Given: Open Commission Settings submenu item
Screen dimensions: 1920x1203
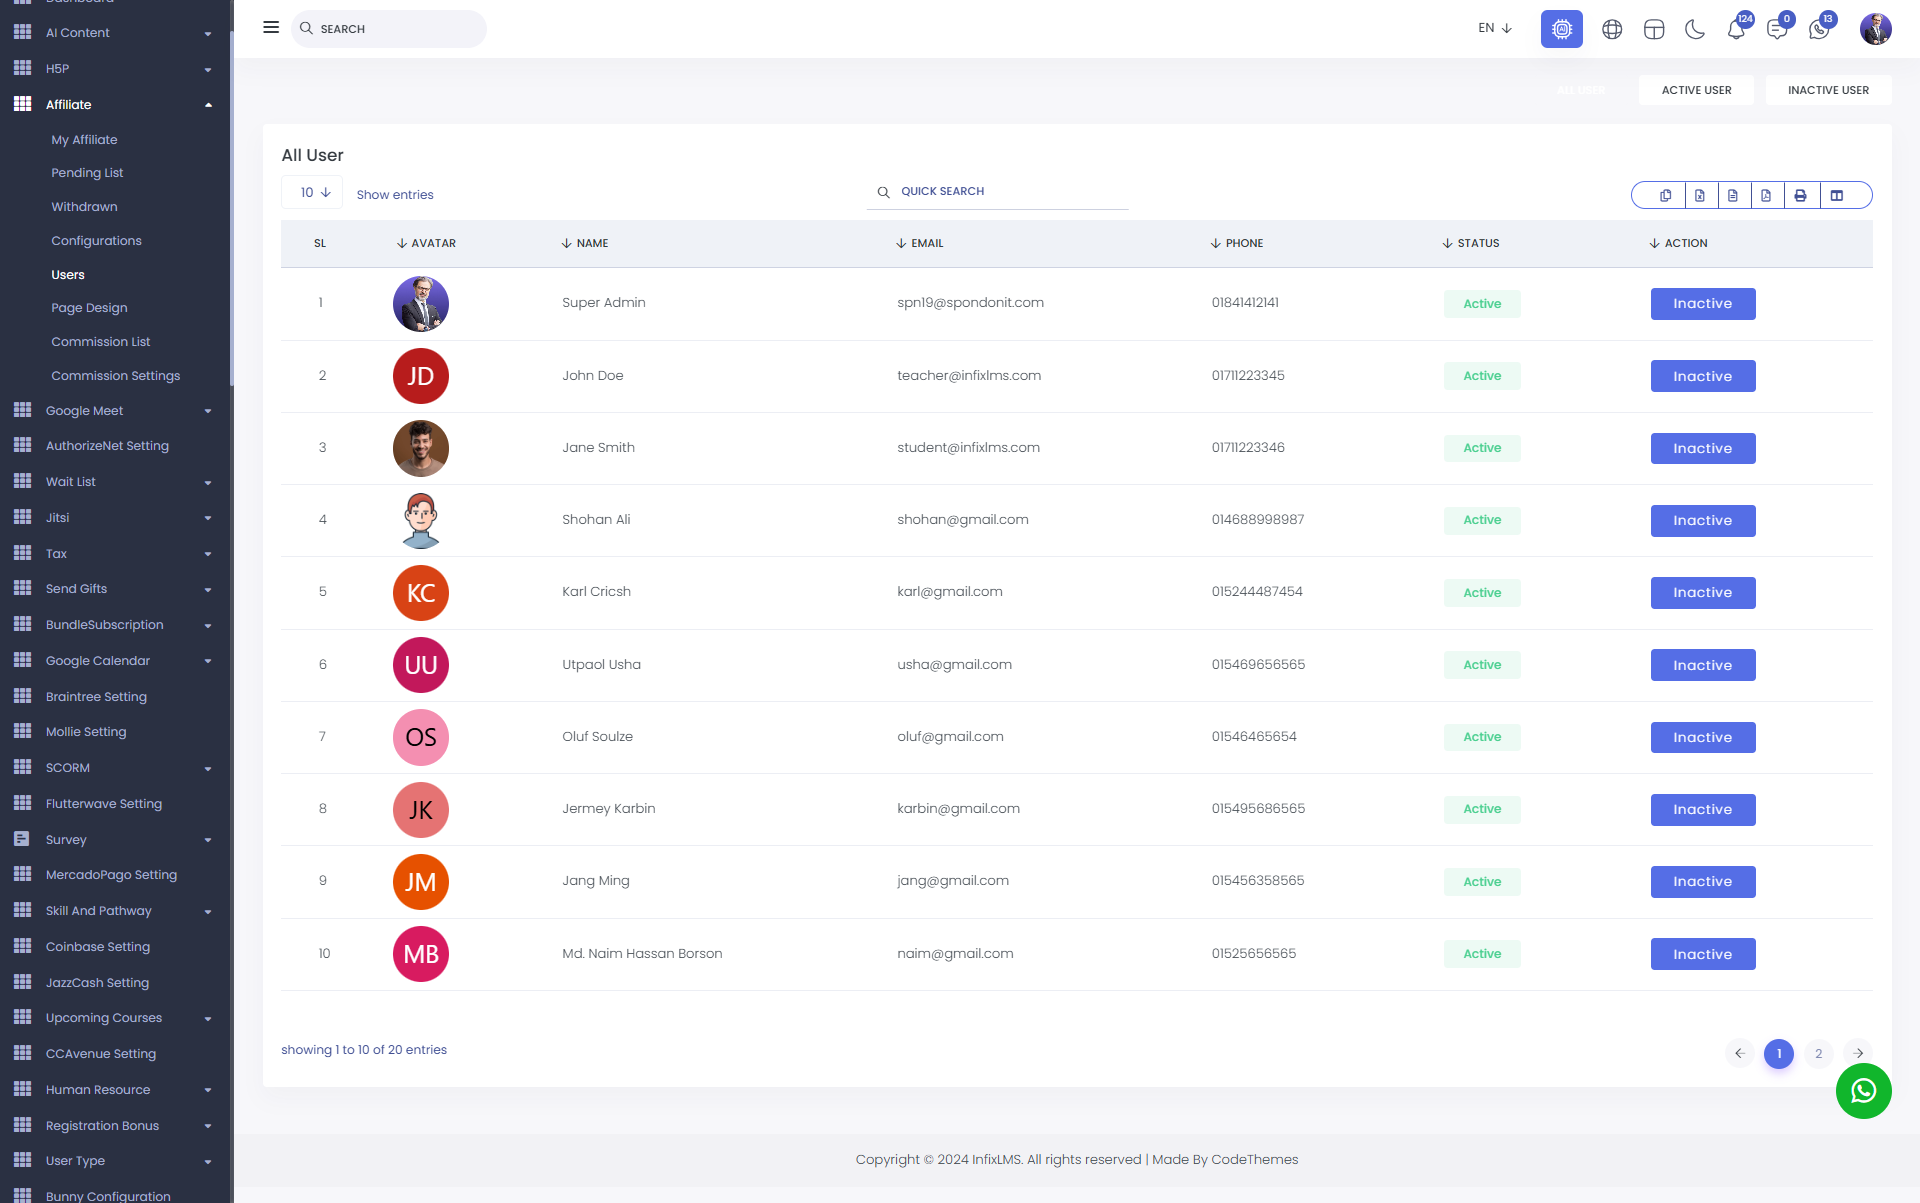Looking at the screenshot, I should pyautogui.click(x=116, y=376).
